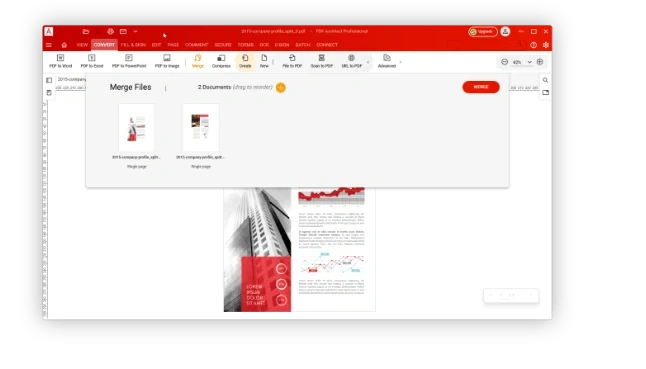Click the Create tool
Image resolution: width=646 pixels, height=369 pixels.
(x=245, y=61)
